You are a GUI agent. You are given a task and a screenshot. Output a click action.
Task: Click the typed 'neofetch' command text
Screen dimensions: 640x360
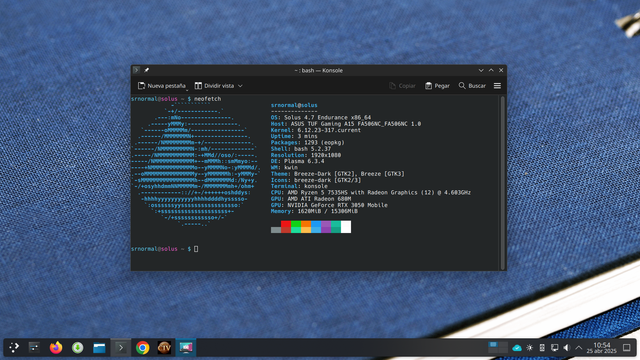(x=207, y=99)
